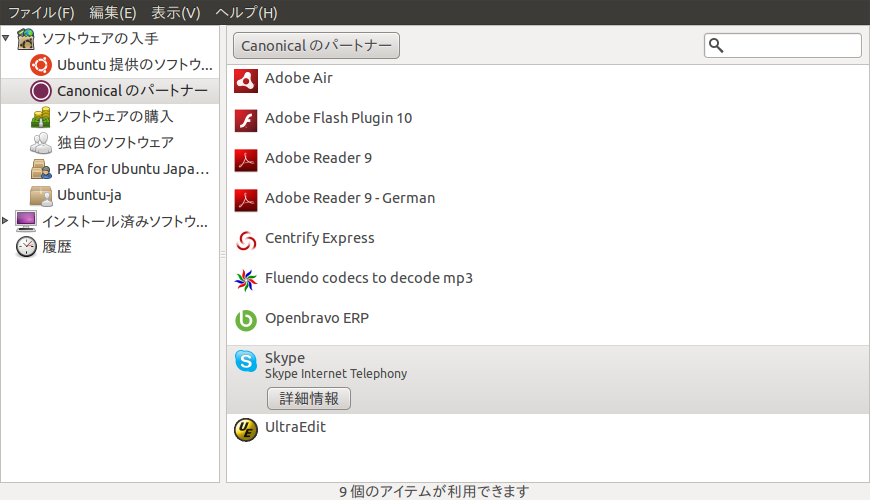Click the pane divider handle between sidebar and list
The image size is (870, 500).
click(x=223, y=254)
